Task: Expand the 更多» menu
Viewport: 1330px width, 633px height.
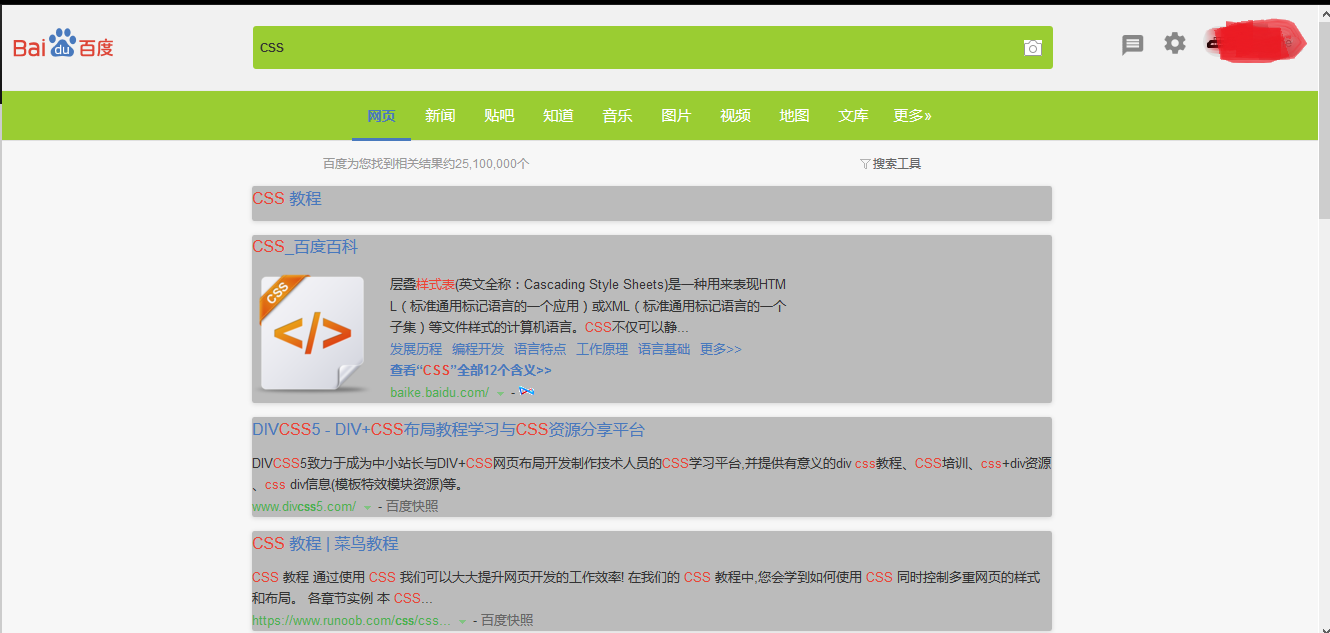Action: point(912,116)
